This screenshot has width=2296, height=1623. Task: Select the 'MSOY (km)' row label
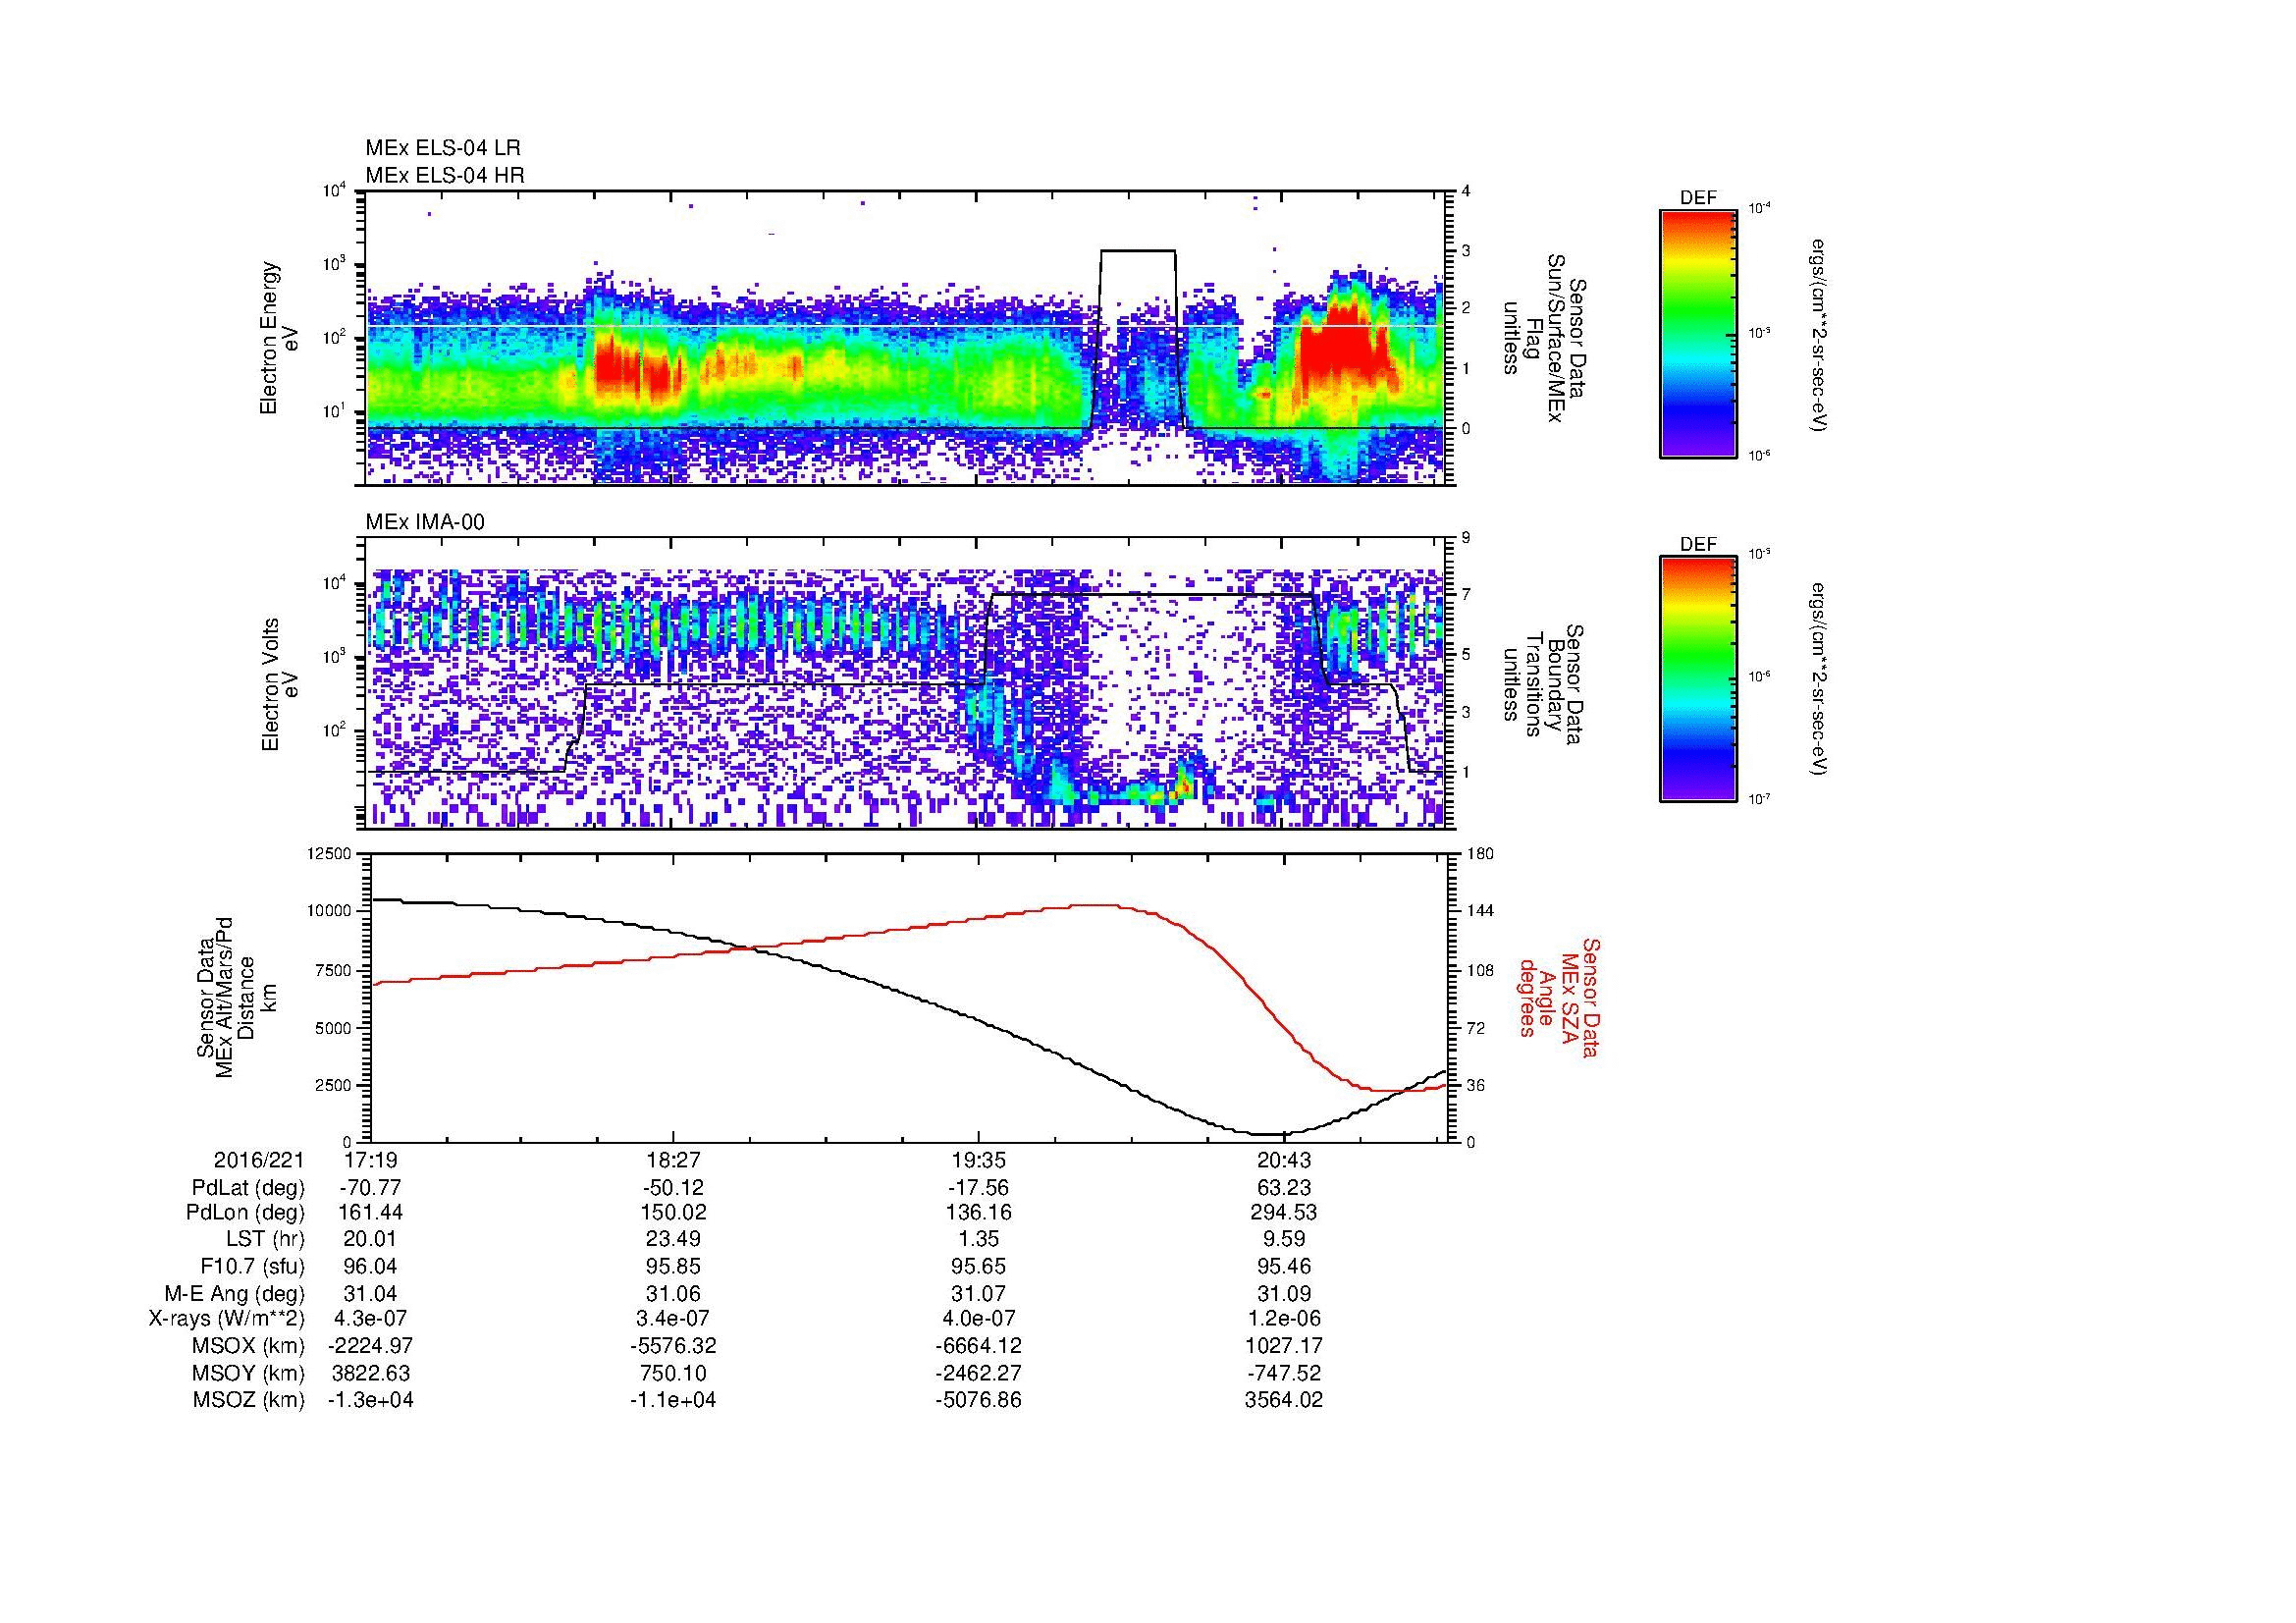(249, 1373)
